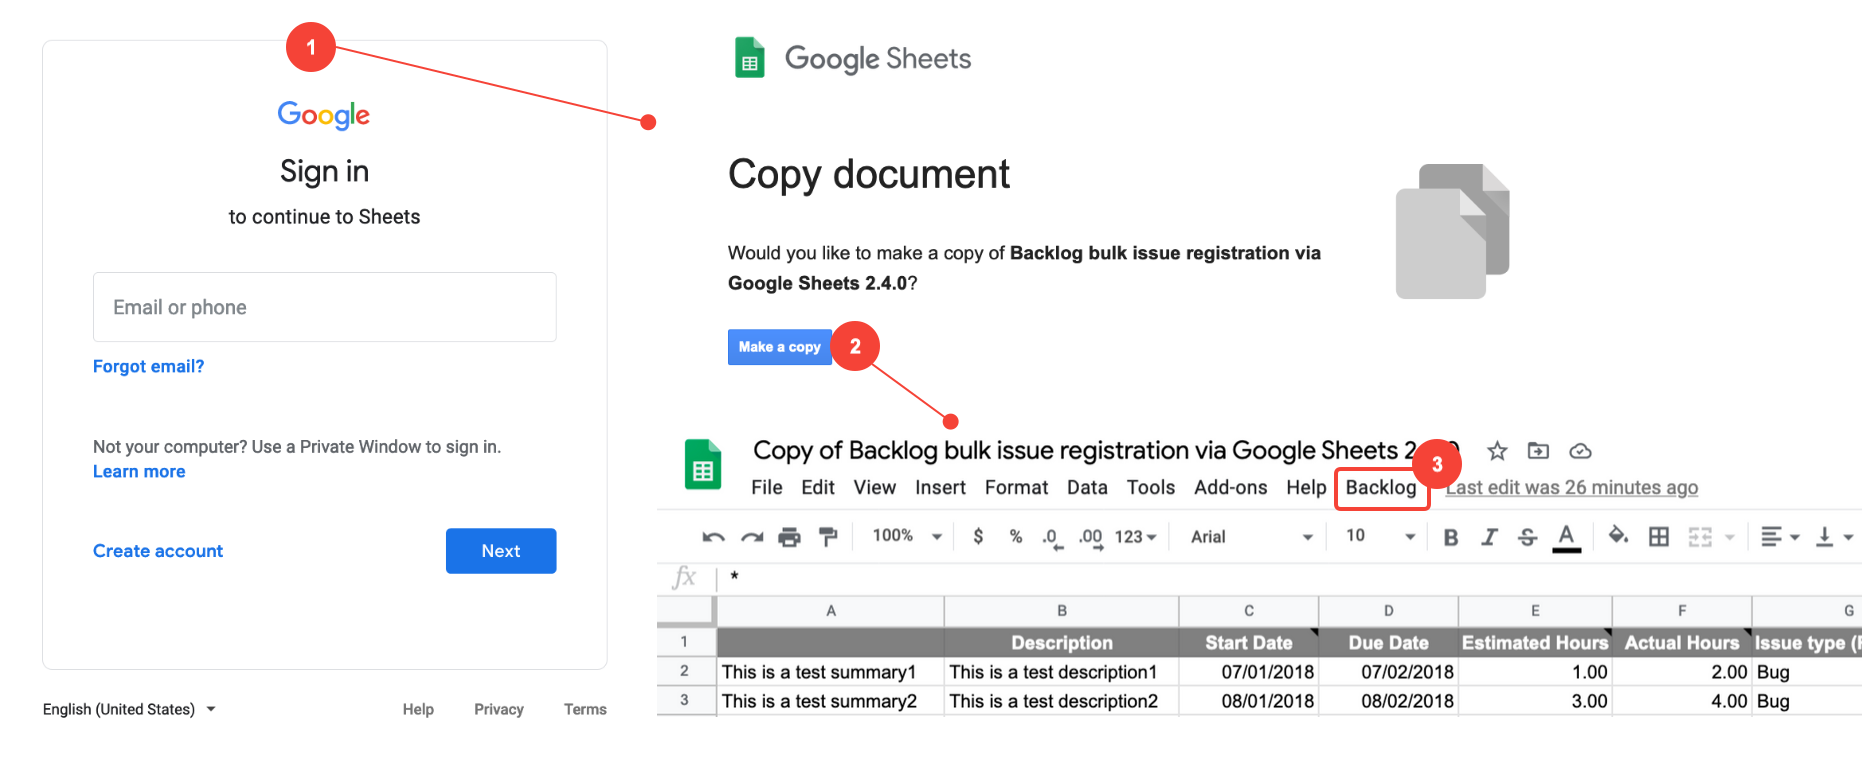Image resolution: width=1862 pixels, height=775 pixels.
Task: Open the fill color bucket
Action: (x=1617, y=536)
